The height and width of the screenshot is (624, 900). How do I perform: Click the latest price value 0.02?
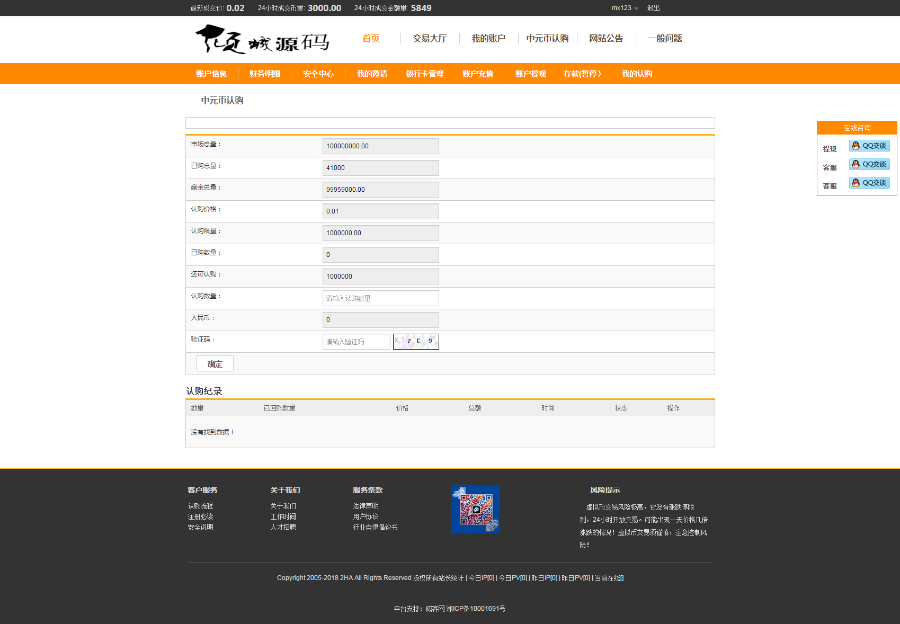[235, 8]
